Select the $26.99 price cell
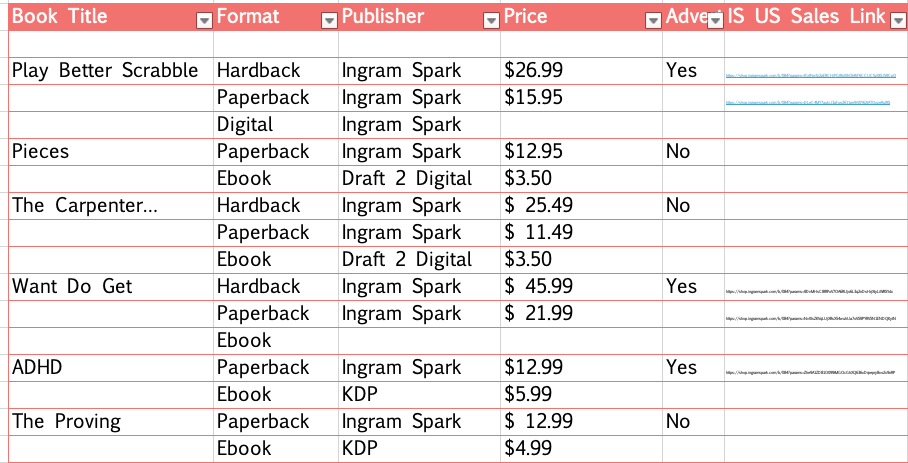Screen dimensions: 908x463 coord(581,71)
